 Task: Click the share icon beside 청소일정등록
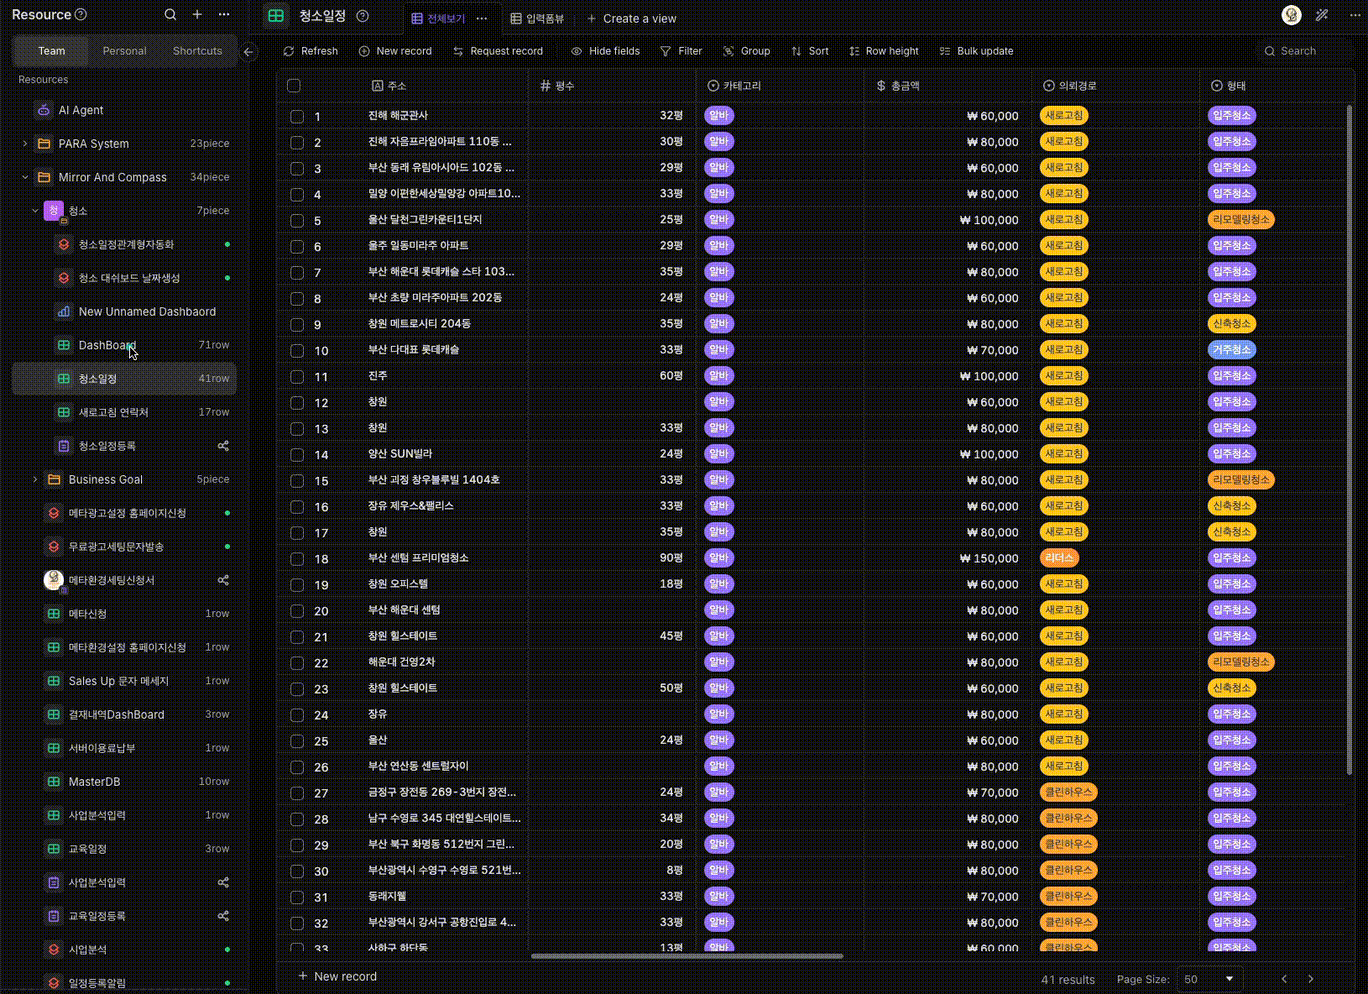coord(223,446)
